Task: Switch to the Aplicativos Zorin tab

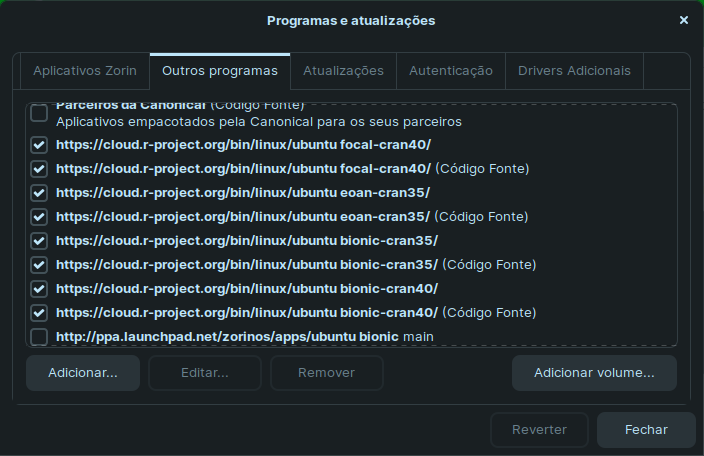Action: [85, 71]
